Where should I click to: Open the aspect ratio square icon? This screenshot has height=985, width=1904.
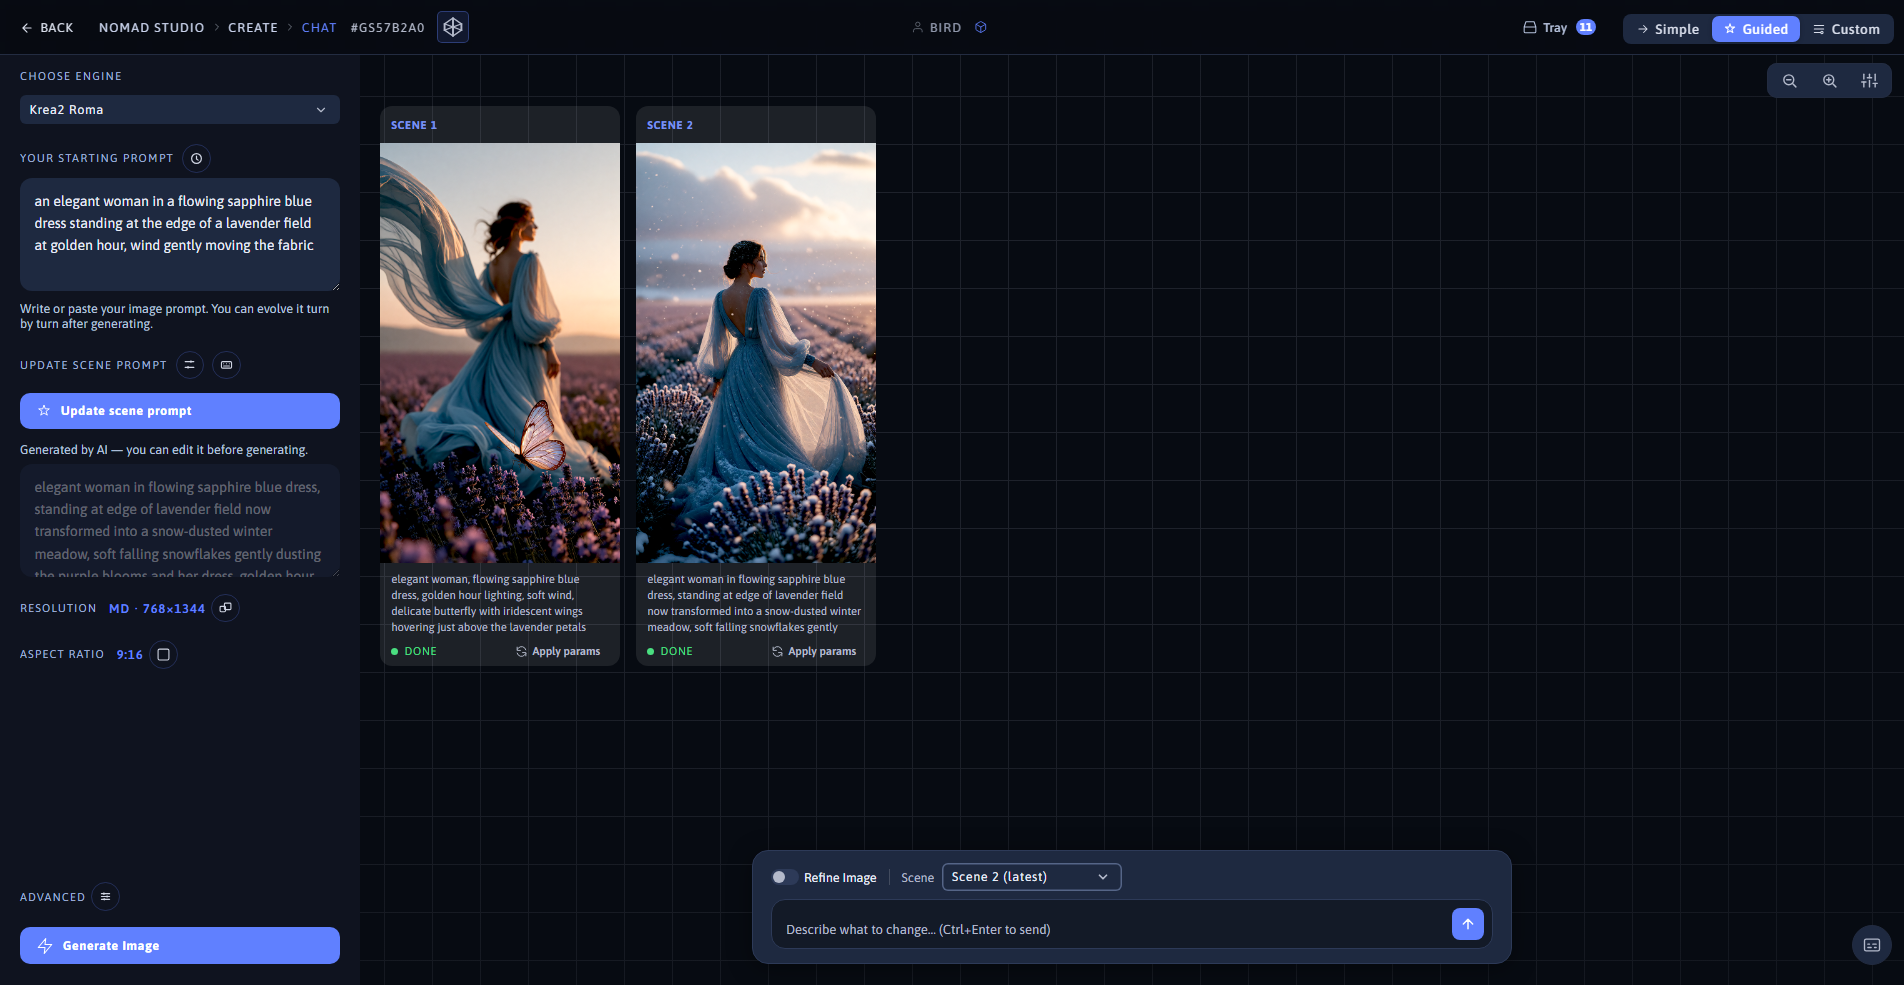(164, 654)
